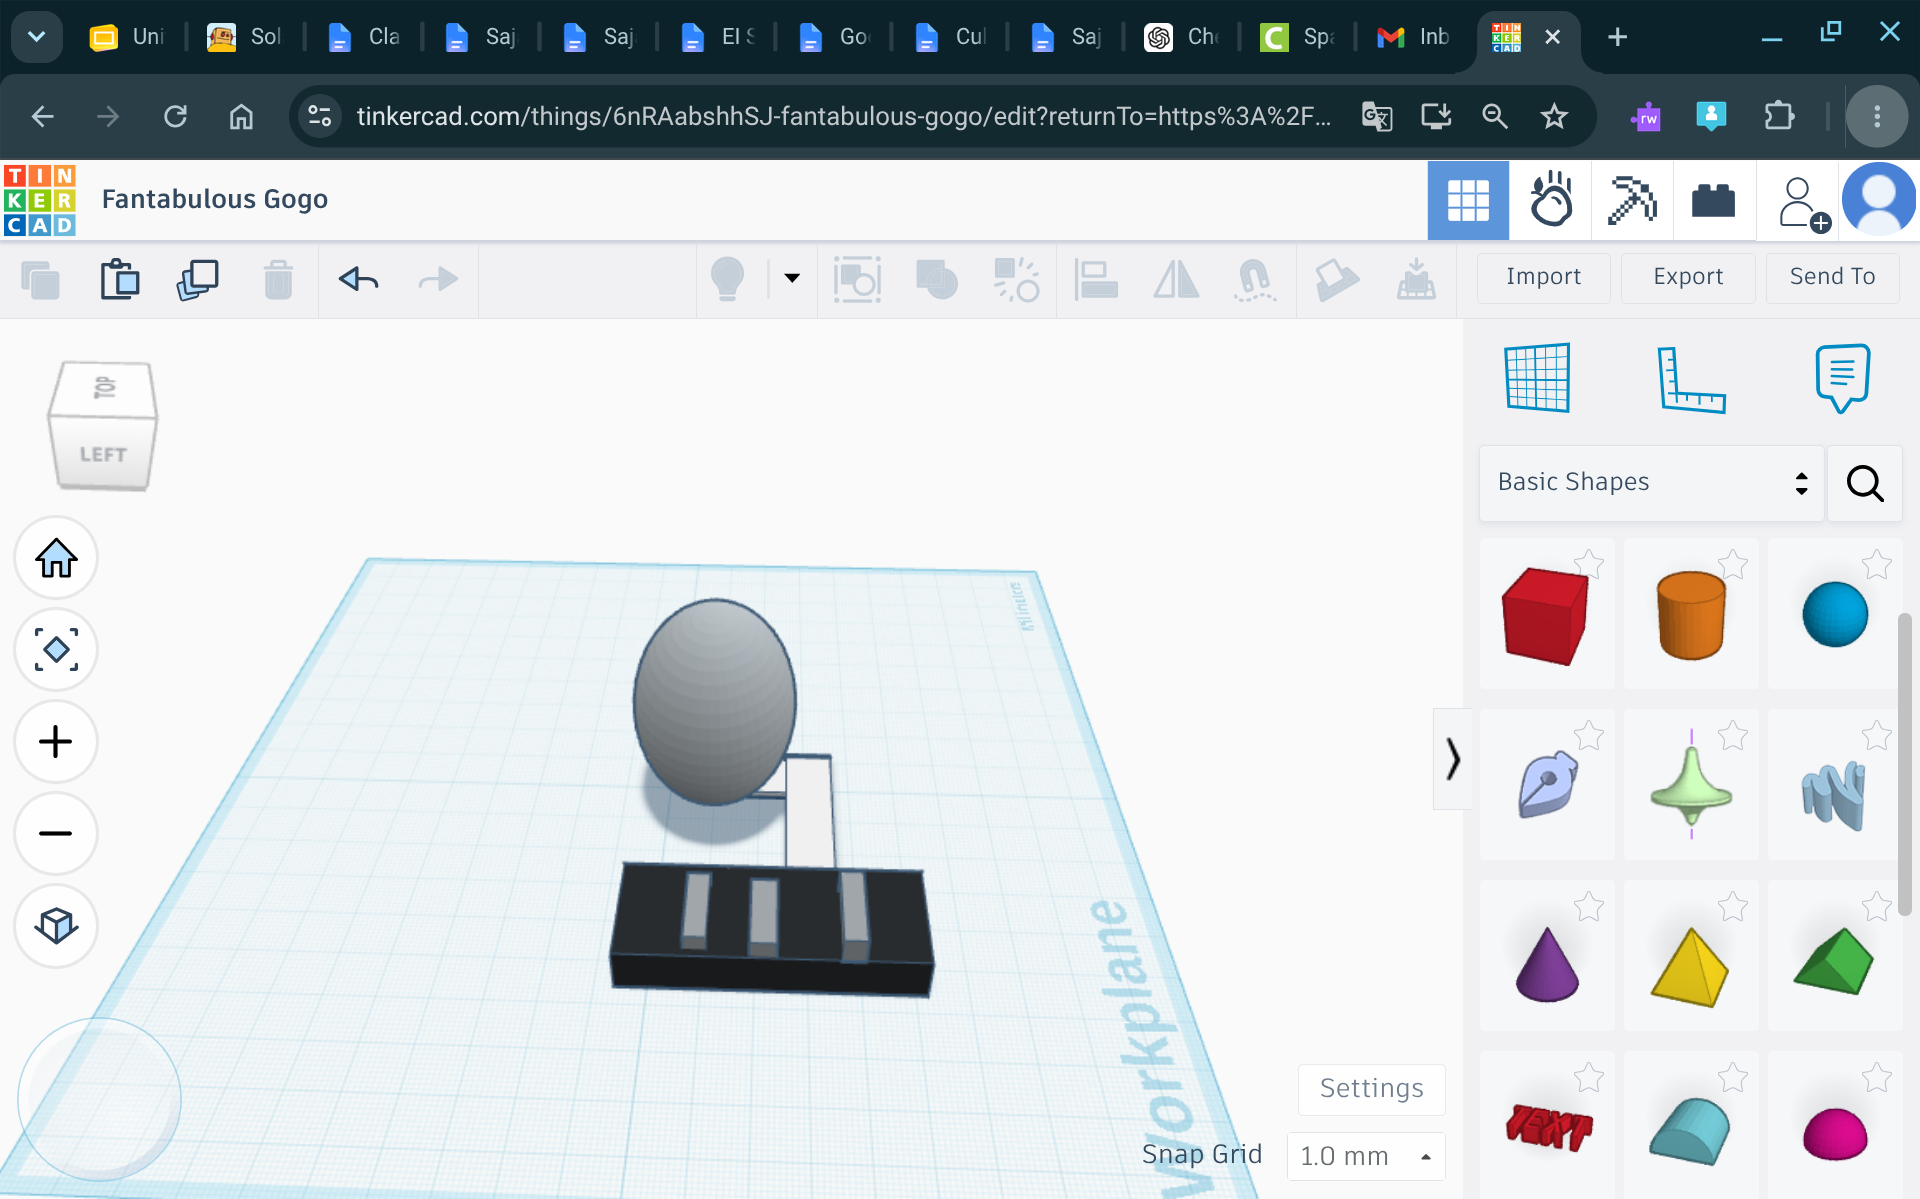Favorite the Text shape star

(1589, 1078)
